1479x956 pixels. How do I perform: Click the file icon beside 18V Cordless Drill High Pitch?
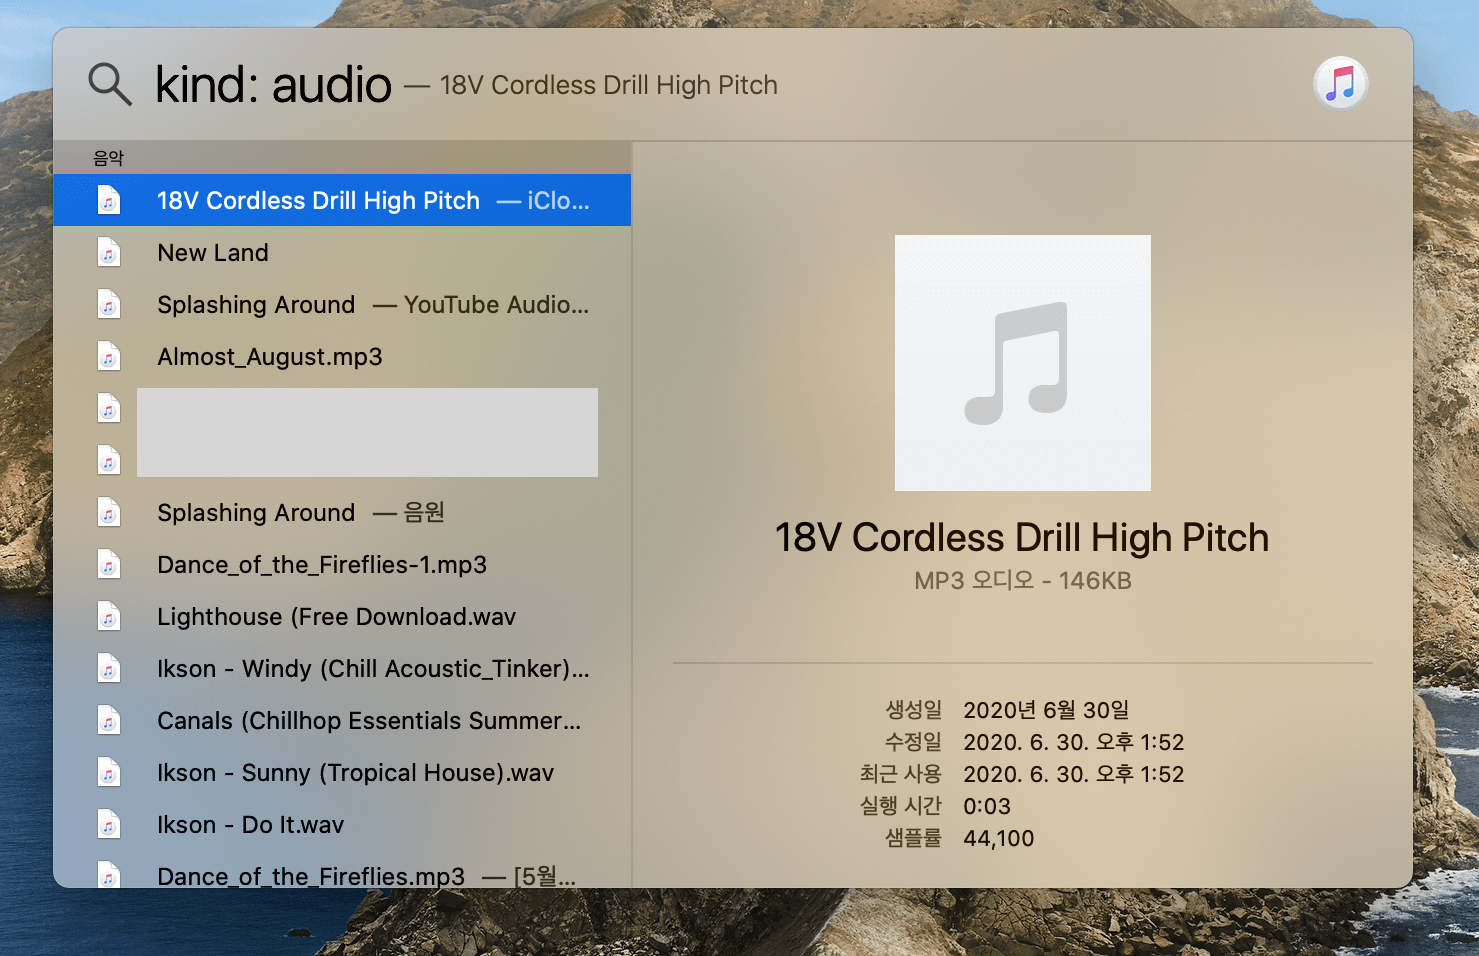109,200
